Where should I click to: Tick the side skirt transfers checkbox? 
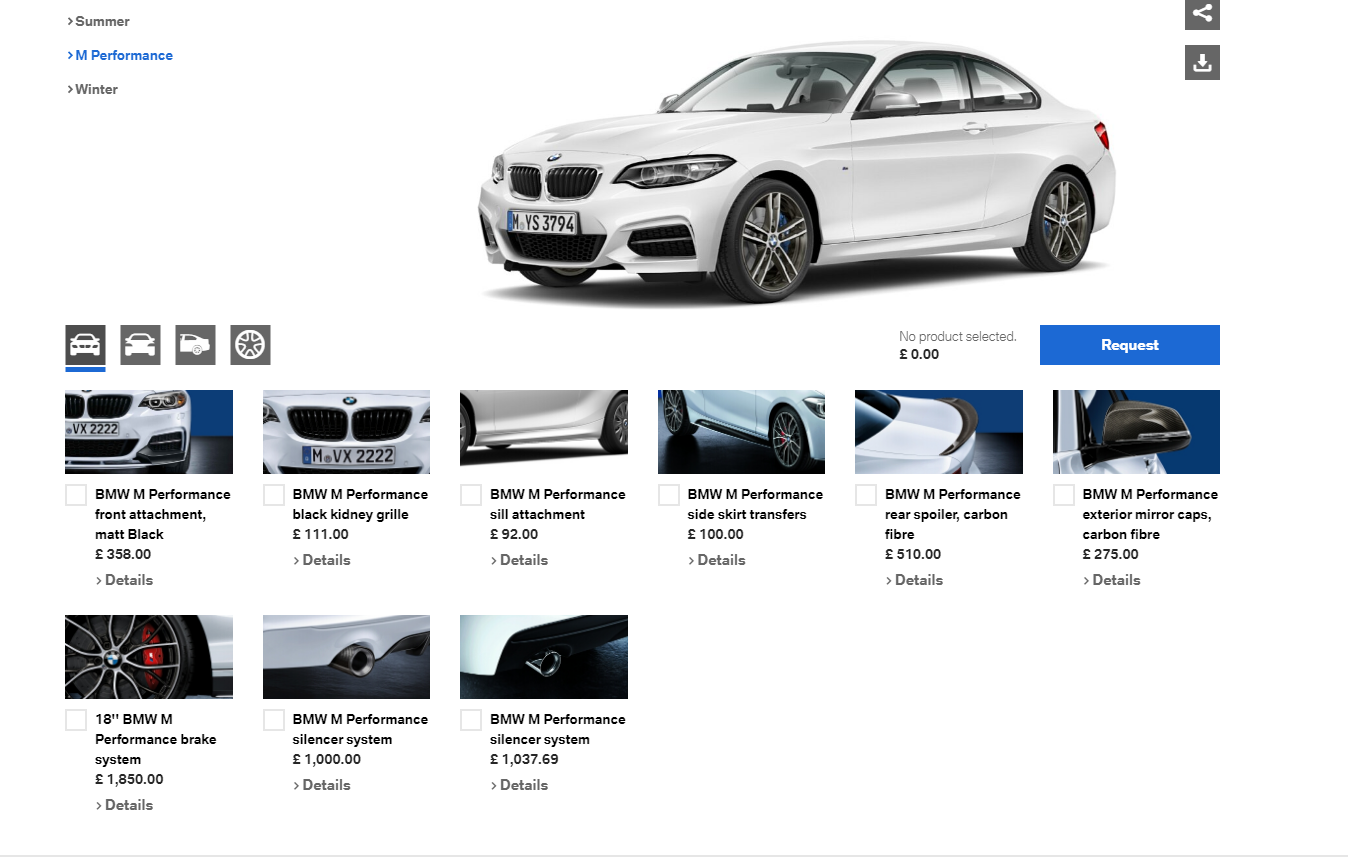tap(669, 495)
